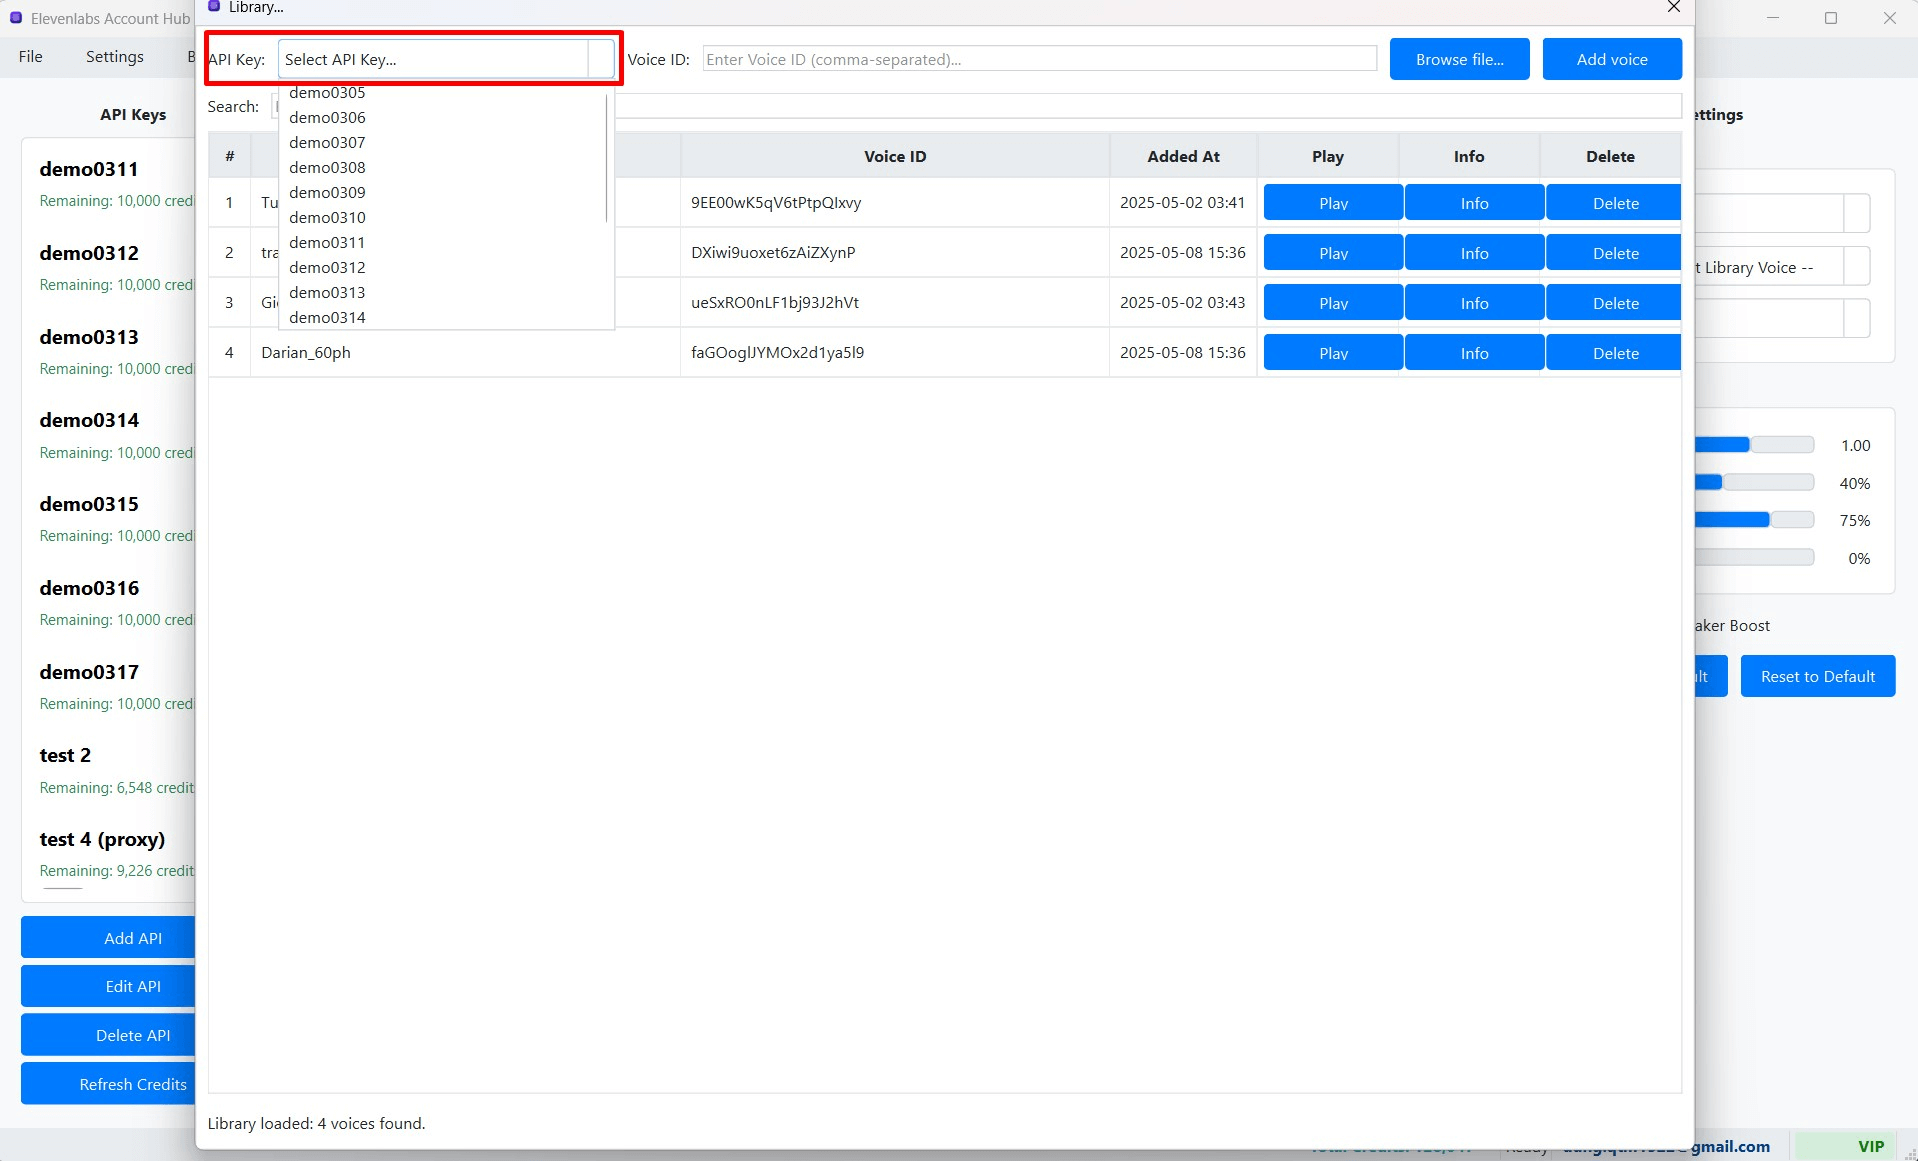This screenshot has width=1918, height=1161.
Task: Click the Edit API button
Action: (x=108, y=986)
